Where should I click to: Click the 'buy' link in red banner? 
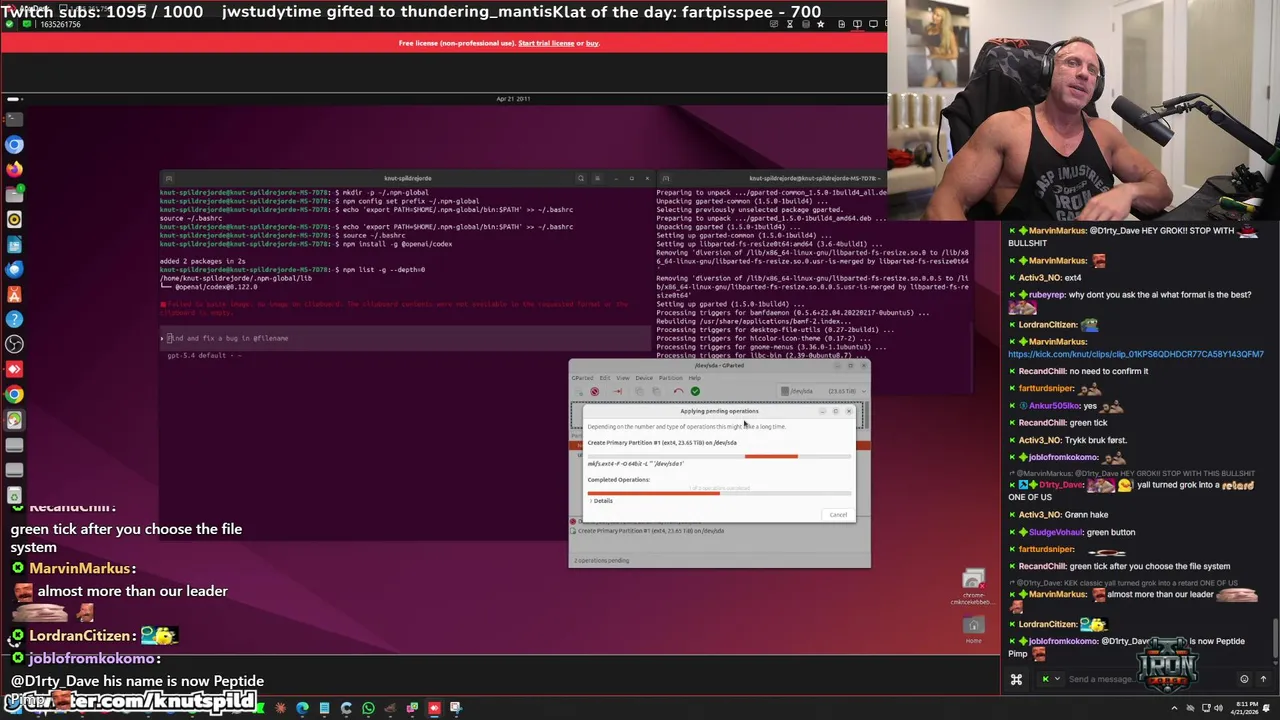pos(592,43)
